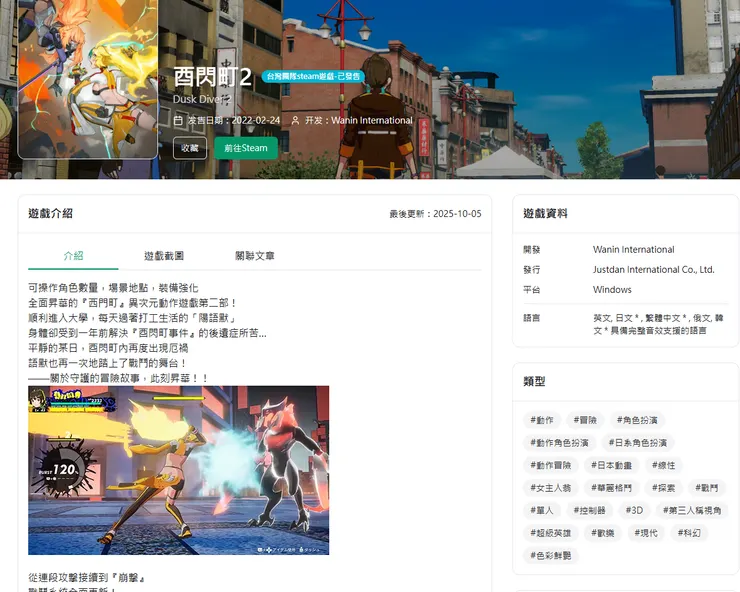The image size is (740, 592).
Task: Choose the #日本動畫 tag
Action: (x=612, y=465)
